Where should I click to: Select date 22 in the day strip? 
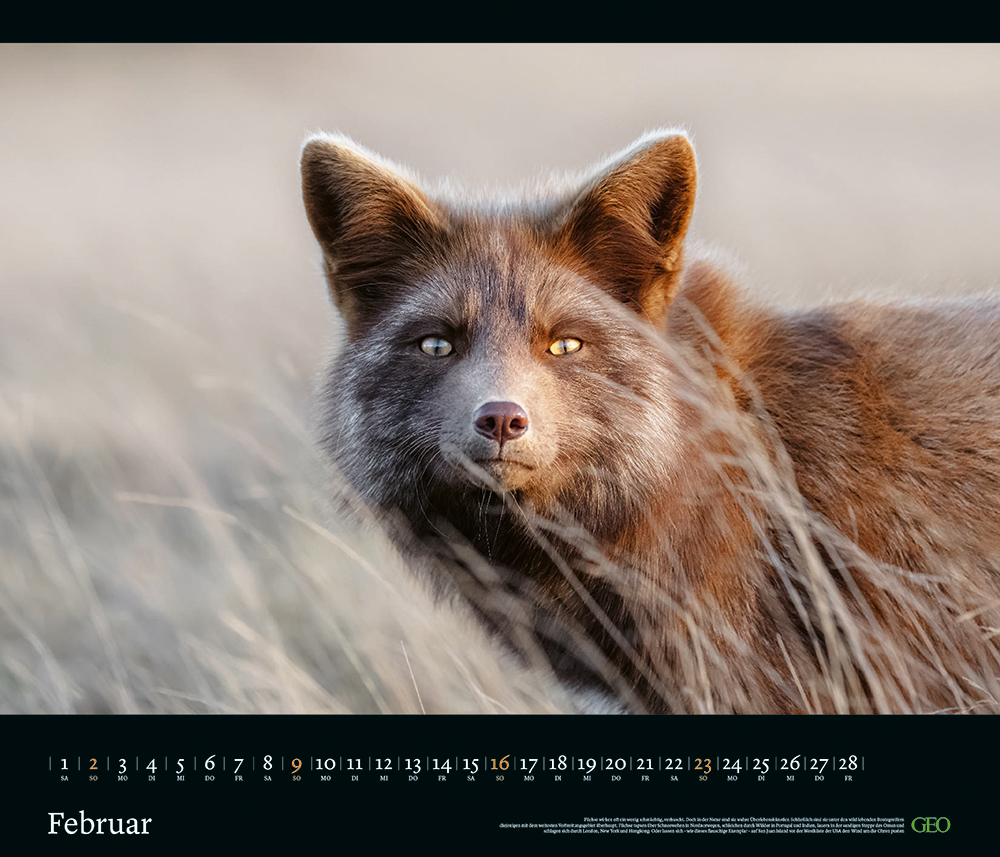pos(673,763)
